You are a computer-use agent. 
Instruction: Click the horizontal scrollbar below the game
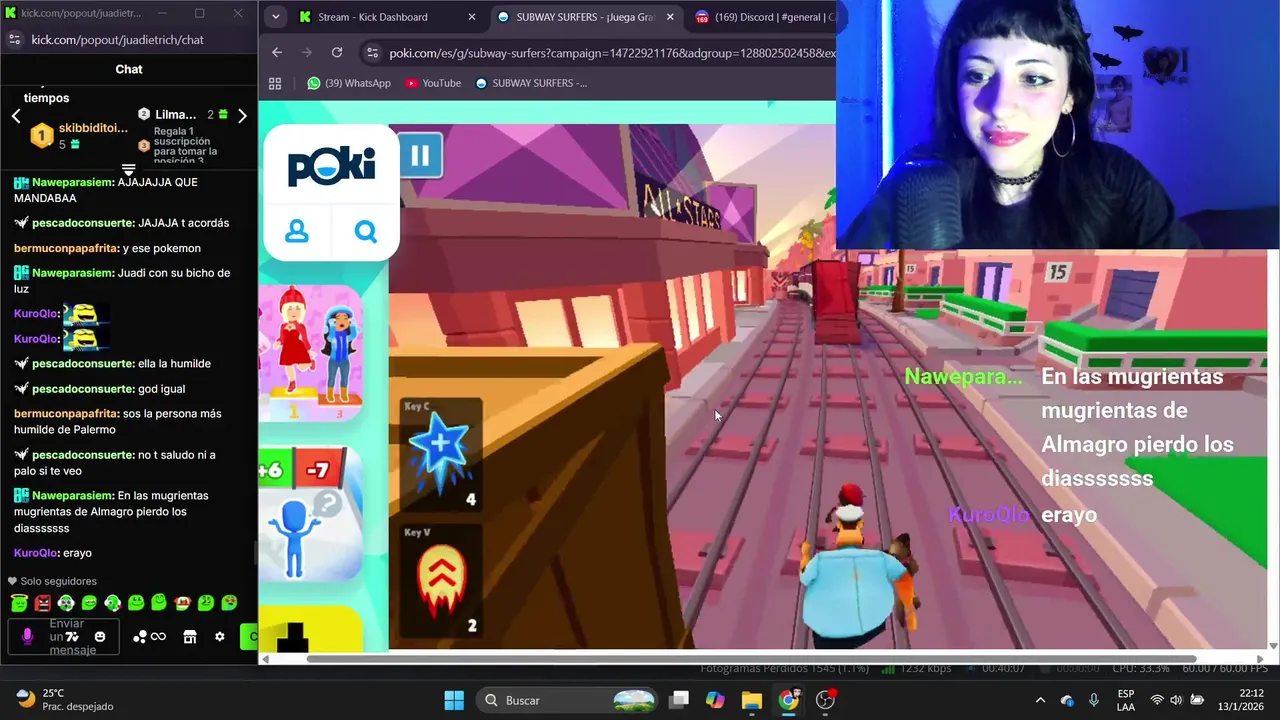pyautogui.click(x=751, y=659)
